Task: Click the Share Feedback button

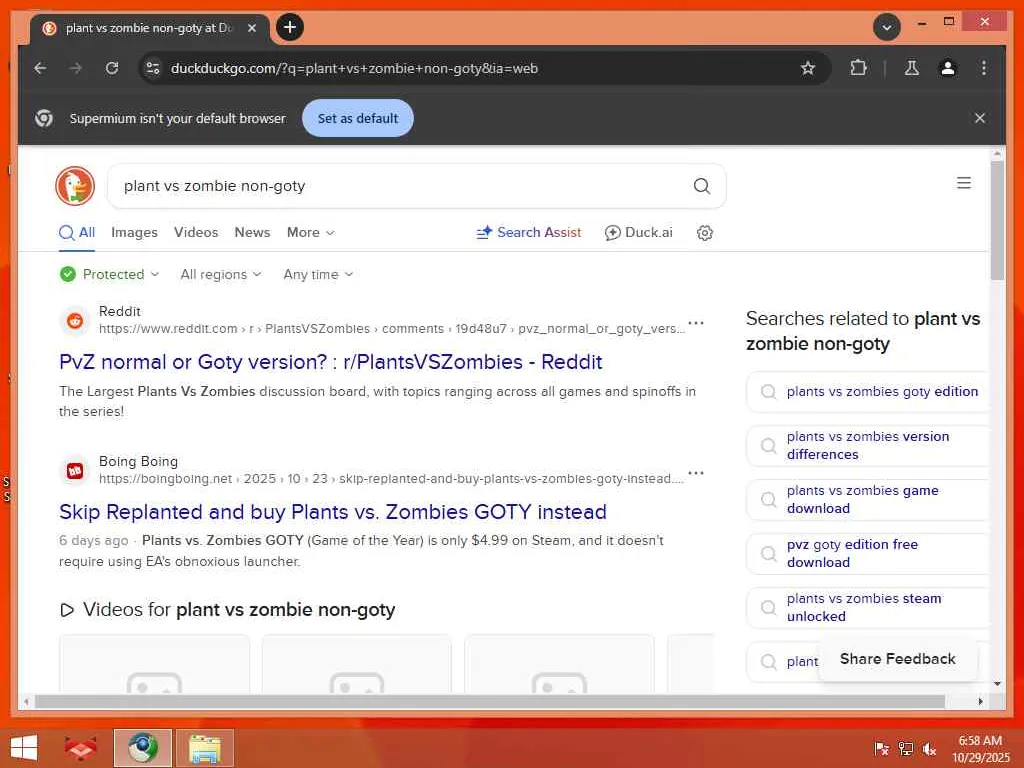Action: 897,659
